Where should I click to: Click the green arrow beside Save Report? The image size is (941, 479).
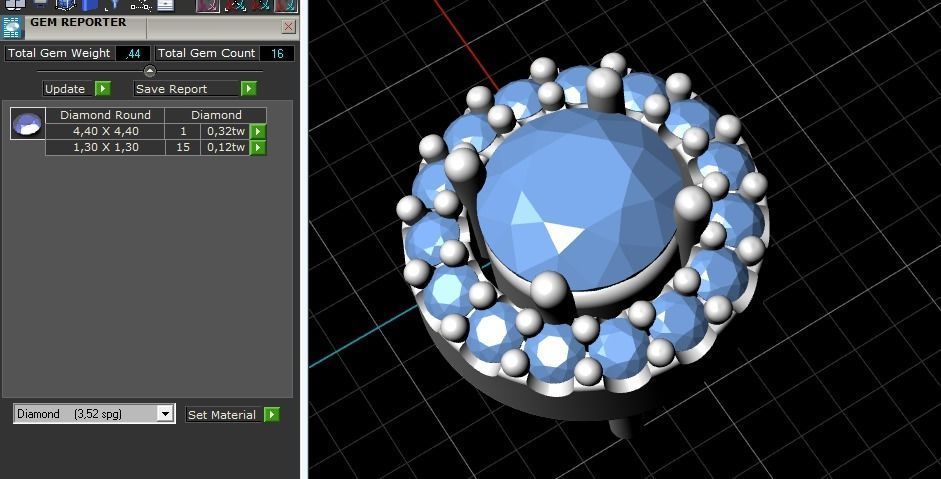pos(248,89)
